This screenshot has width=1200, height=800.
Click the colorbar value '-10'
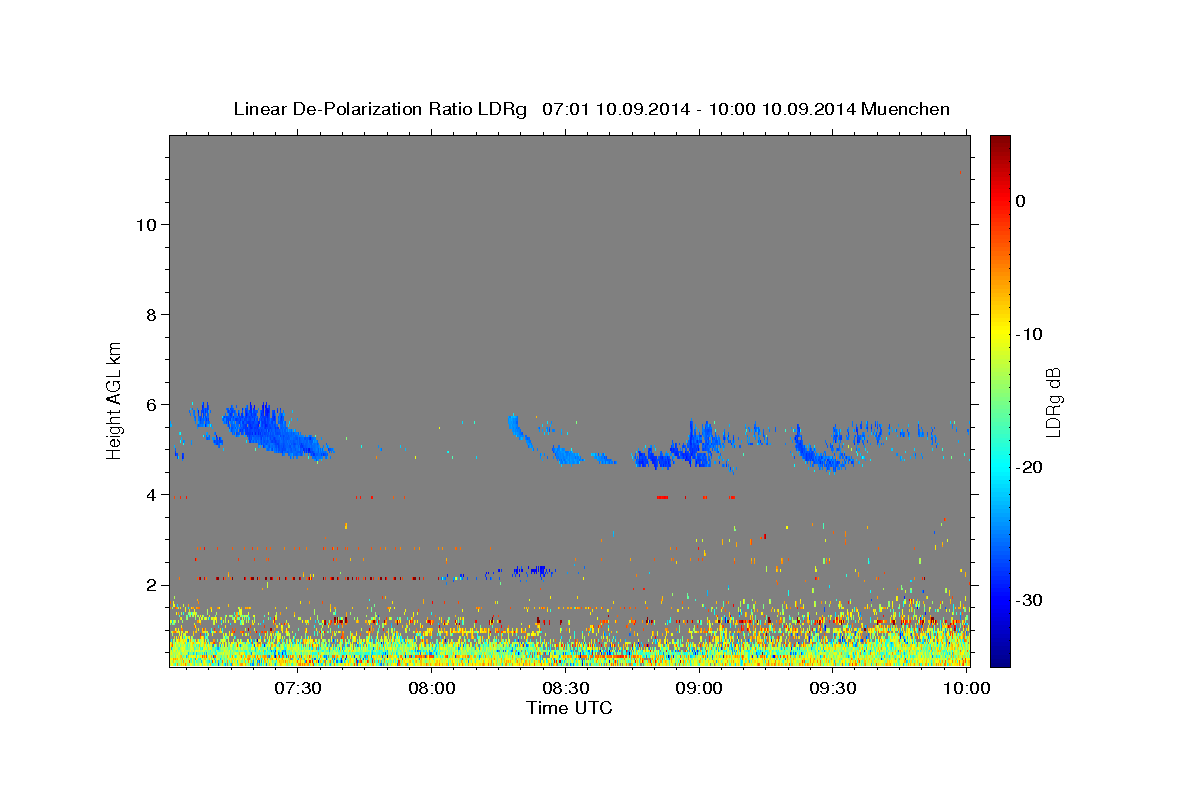pos(1030,334)
